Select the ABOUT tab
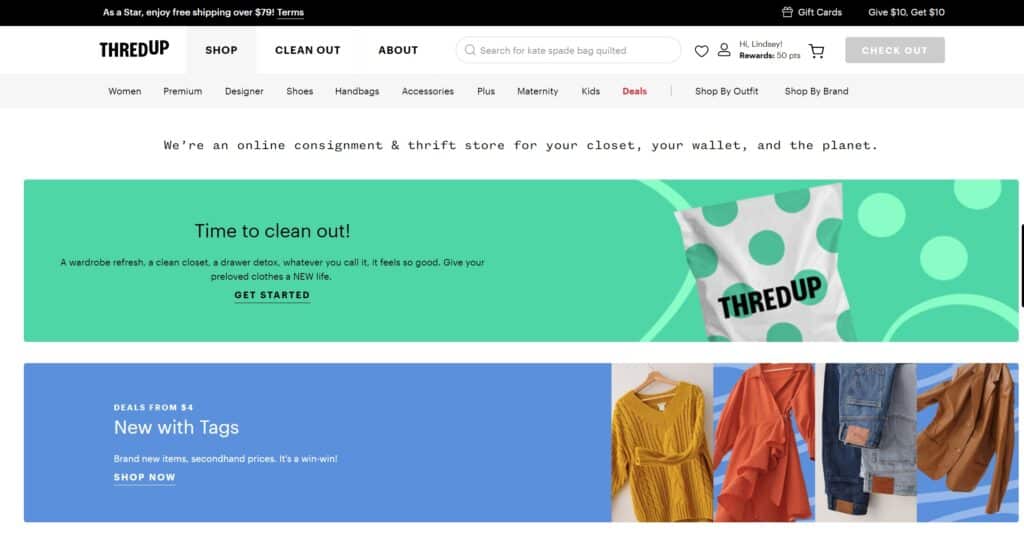Viewport: 1024px width, 540px height. coord(398,50)
